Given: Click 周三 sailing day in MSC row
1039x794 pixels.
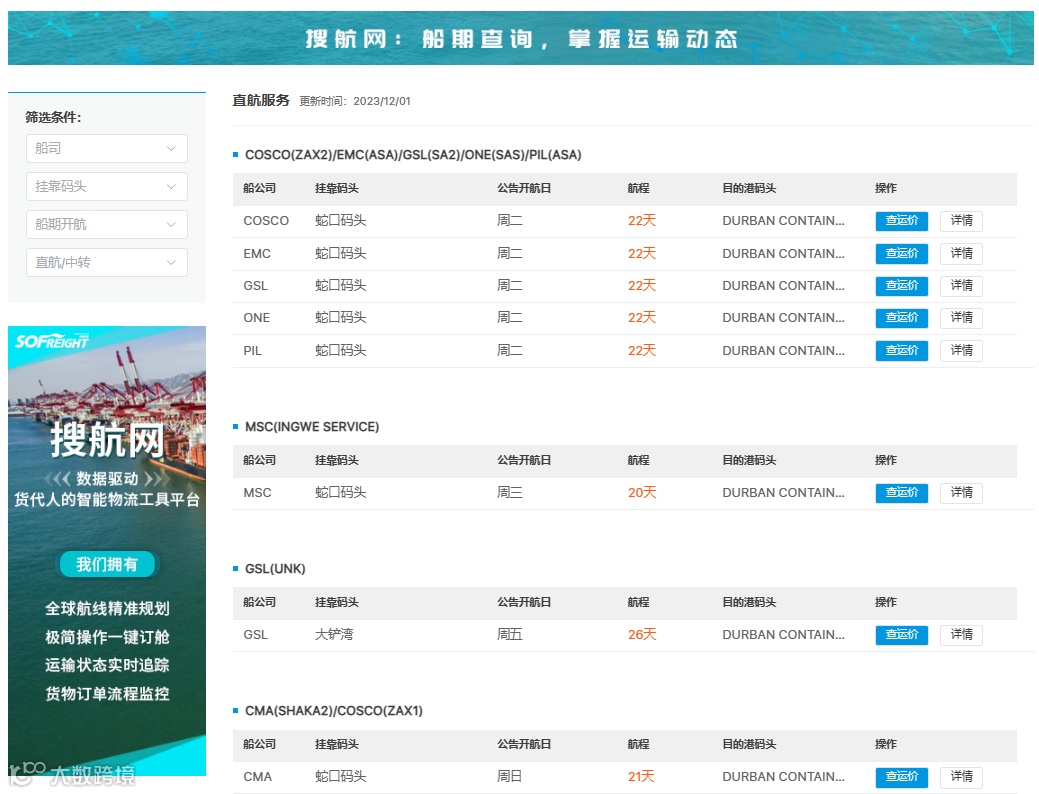Looking at the screenshot, I should tap(510, 492).
